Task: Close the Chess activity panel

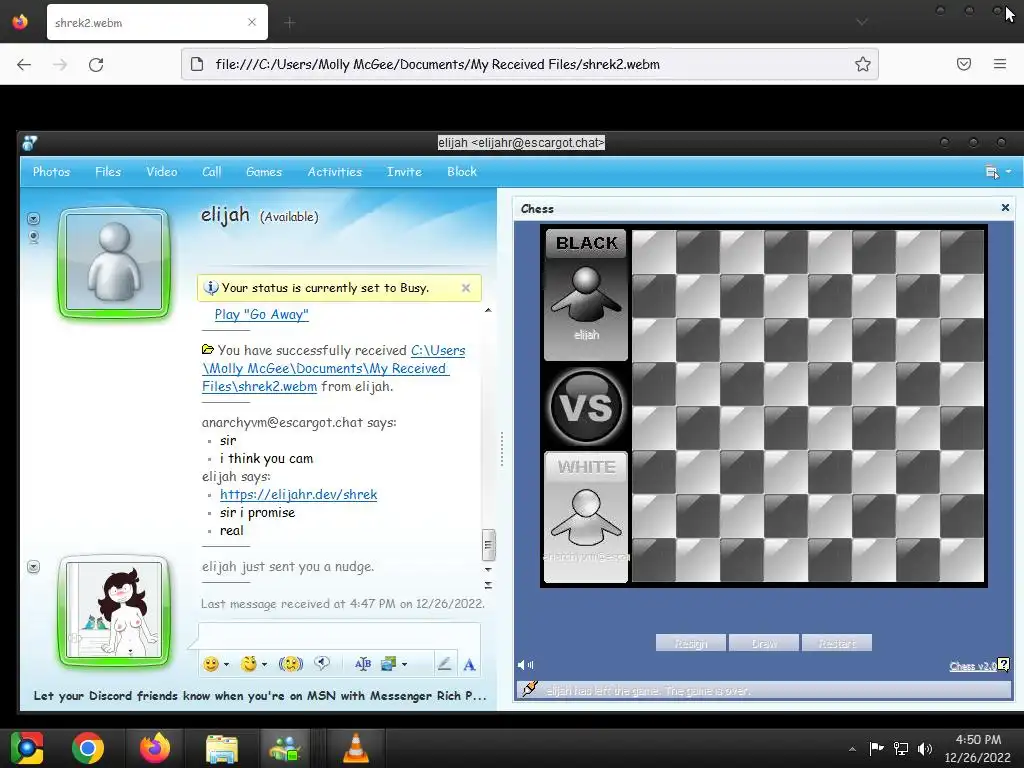Action: click(1005, 208)
